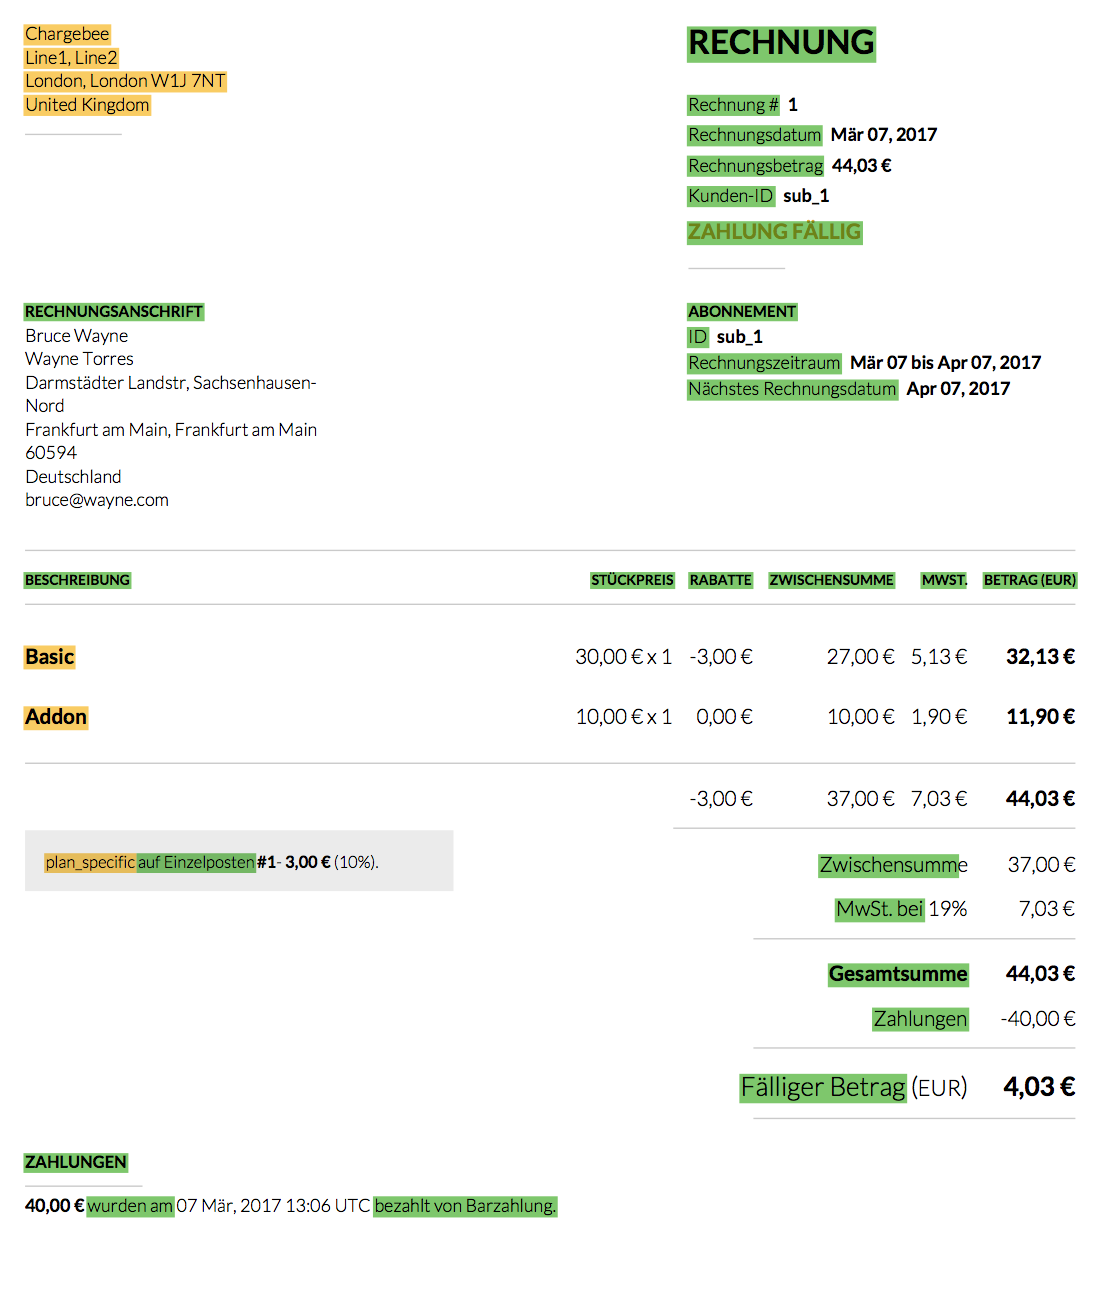Click the Nächstes Rechnungsdatum label
The width and height of the screenshot is (1120, 1314).
point(792,389)
